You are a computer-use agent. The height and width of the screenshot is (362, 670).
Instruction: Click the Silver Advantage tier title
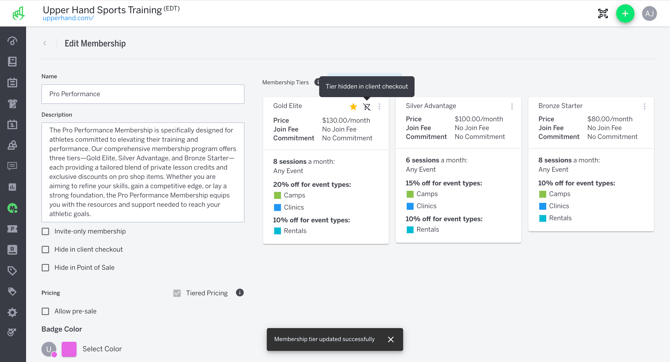pyautogui.click(x=431, y=106)
